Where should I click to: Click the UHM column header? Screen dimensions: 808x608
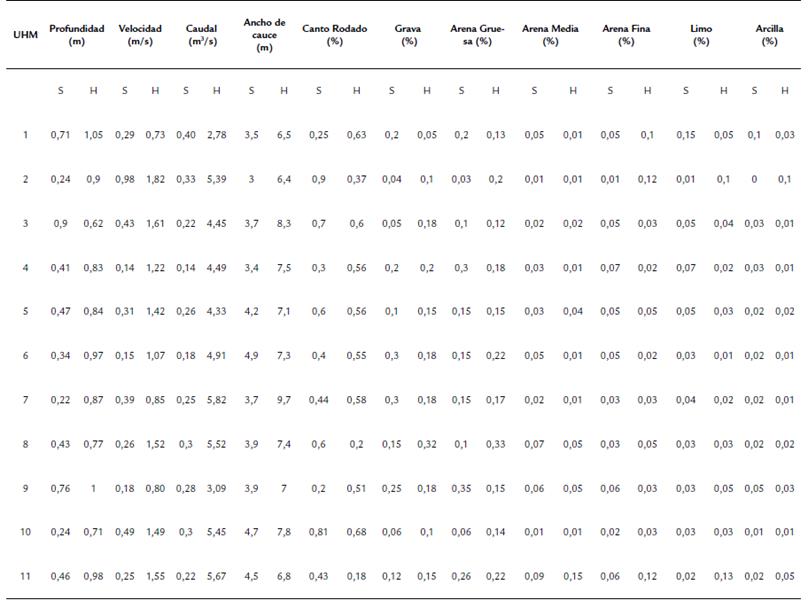click(25, 35)
